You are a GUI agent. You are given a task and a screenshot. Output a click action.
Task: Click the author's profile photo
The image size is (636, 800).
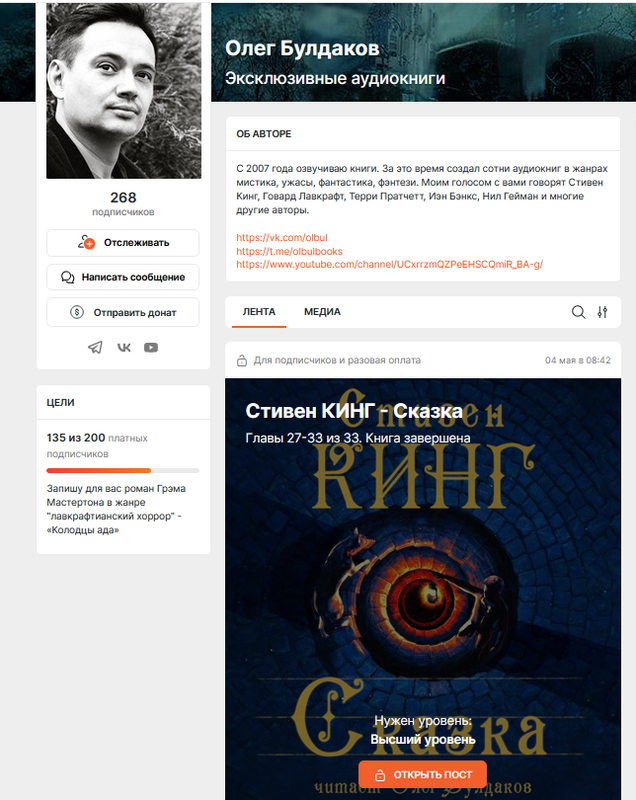point(124,91)
